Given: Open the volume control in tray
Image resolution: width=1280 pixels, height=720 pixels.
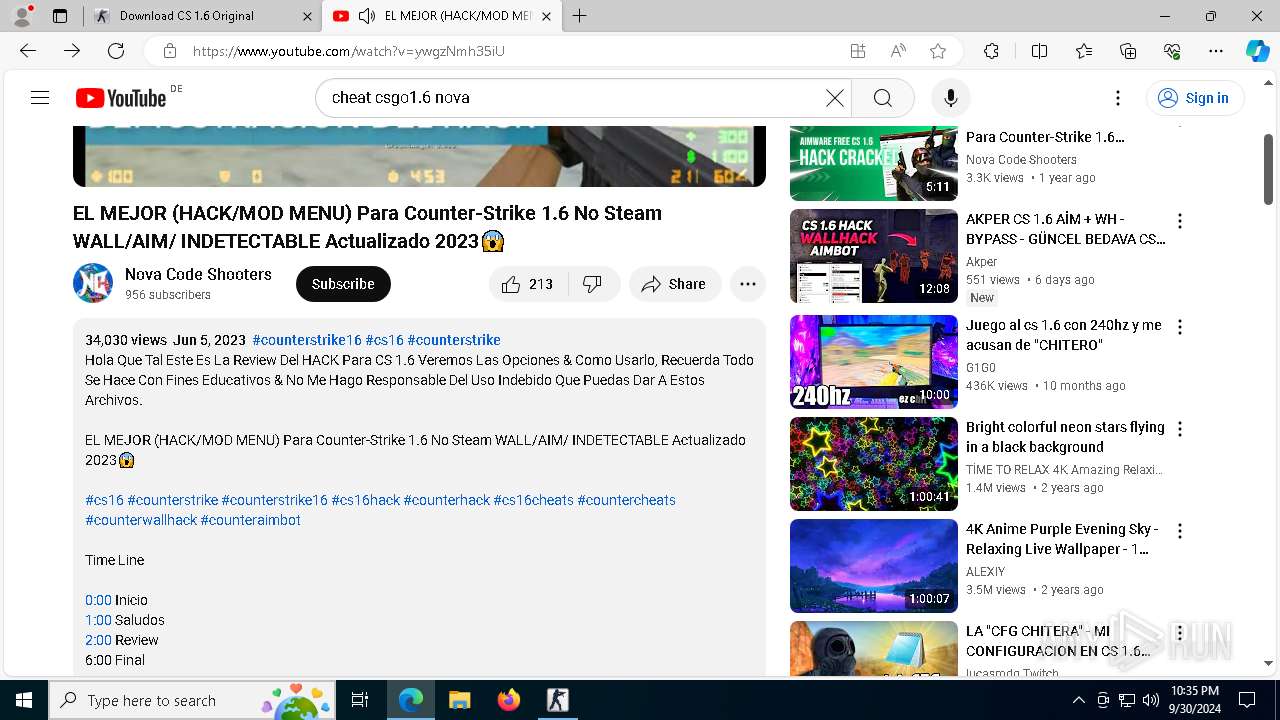Looking at the screenshot, I should tap(1150, 700).
